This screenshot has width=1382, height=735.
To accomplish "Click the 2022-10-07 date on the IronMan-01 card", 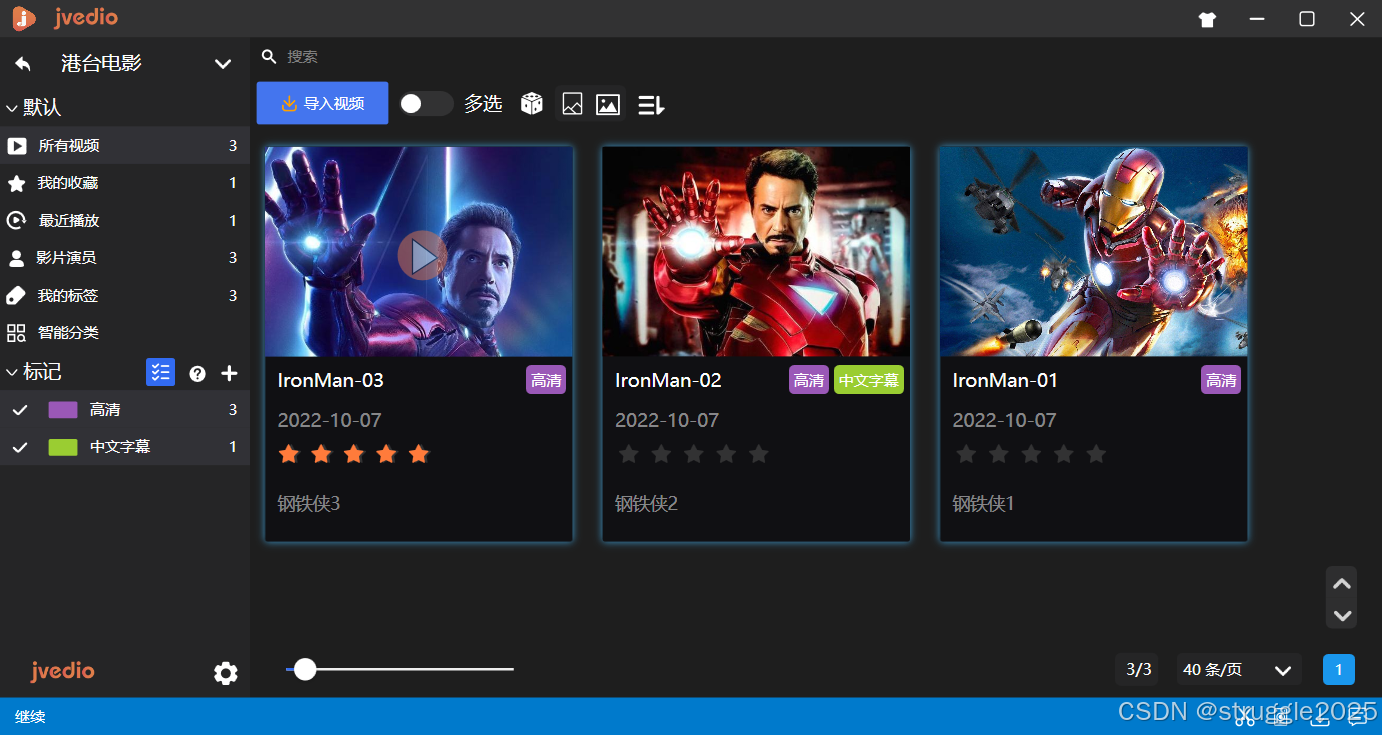I will point(1004,421).
